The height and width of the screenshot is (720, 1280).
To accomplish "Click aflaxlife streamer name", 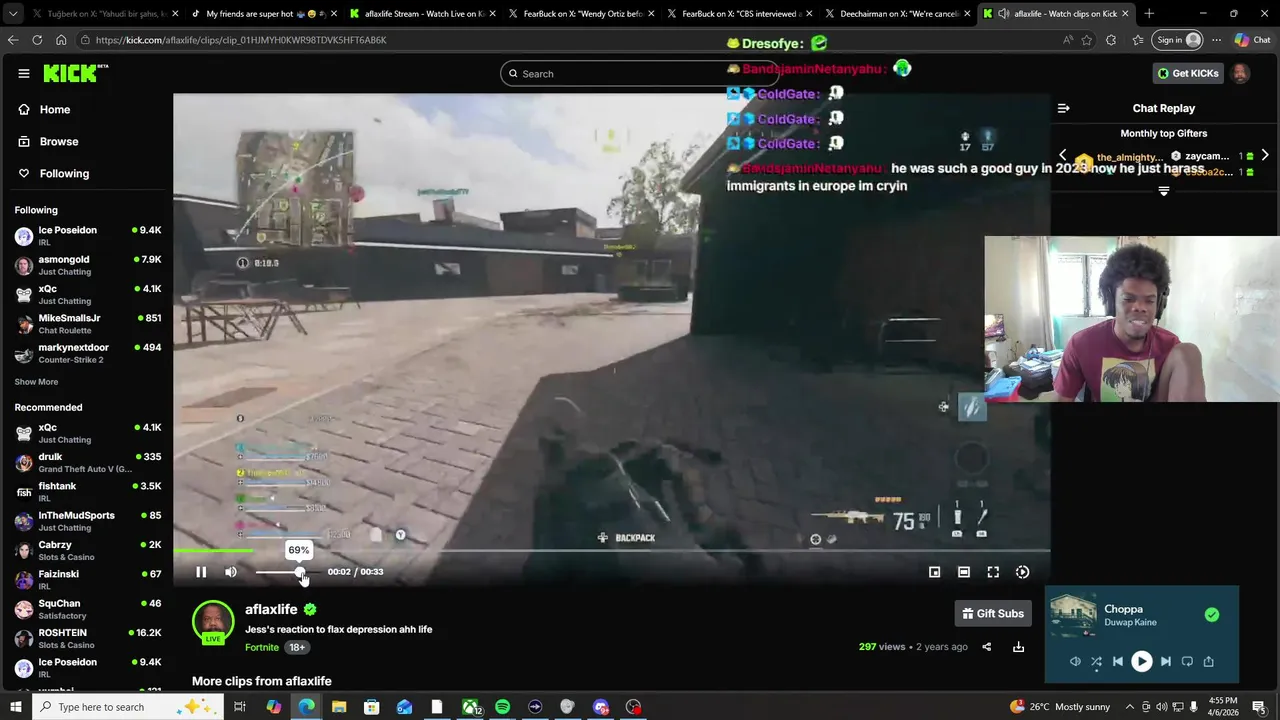I will tap(271, 609).
